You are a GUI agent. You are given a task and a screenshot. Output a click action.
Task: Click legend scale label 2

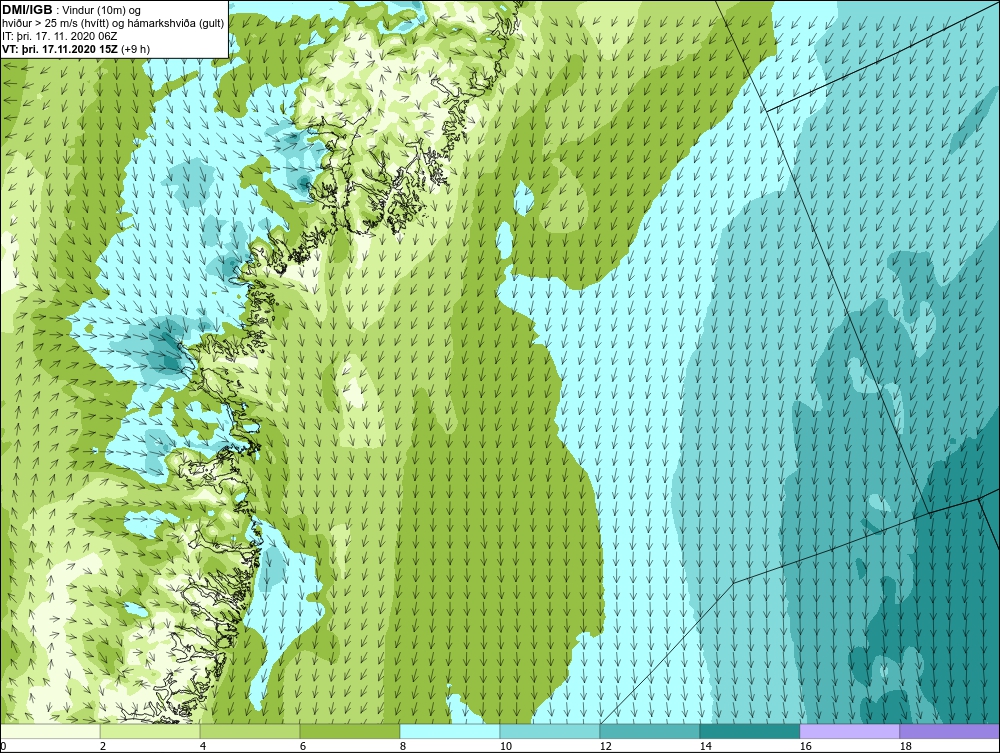pyautogui.click(x=103, y=746)
